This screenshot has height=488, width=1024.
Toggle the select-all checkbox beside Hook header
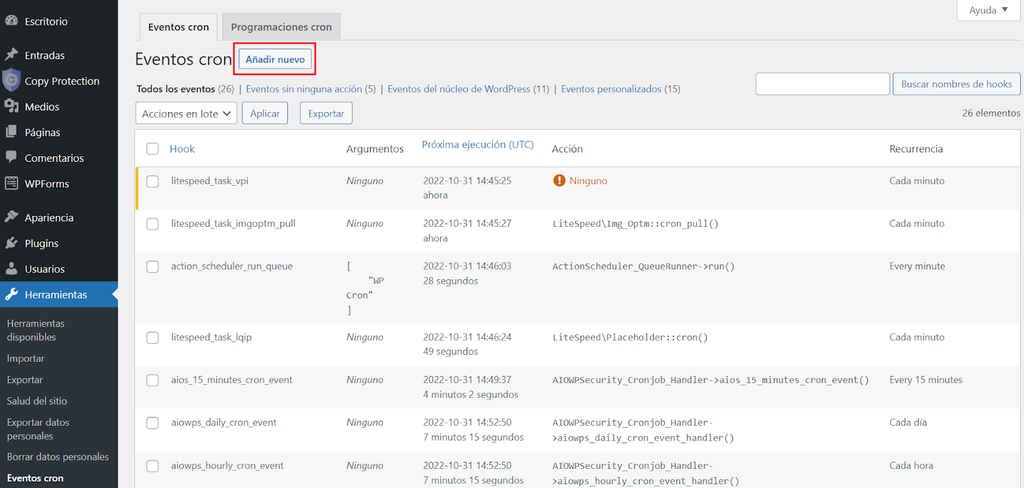coord(152,149)
